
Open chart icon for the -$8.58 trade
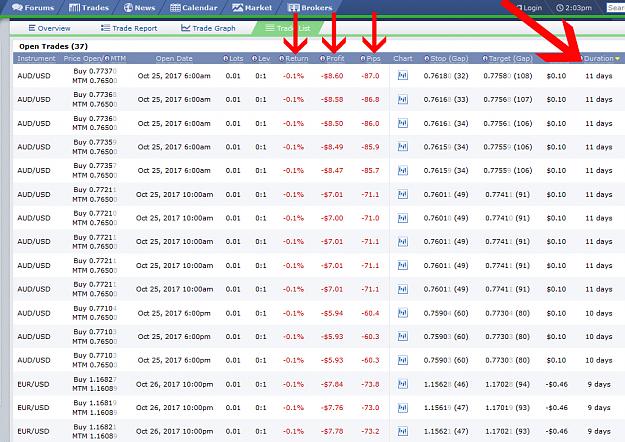coord(403,100)
